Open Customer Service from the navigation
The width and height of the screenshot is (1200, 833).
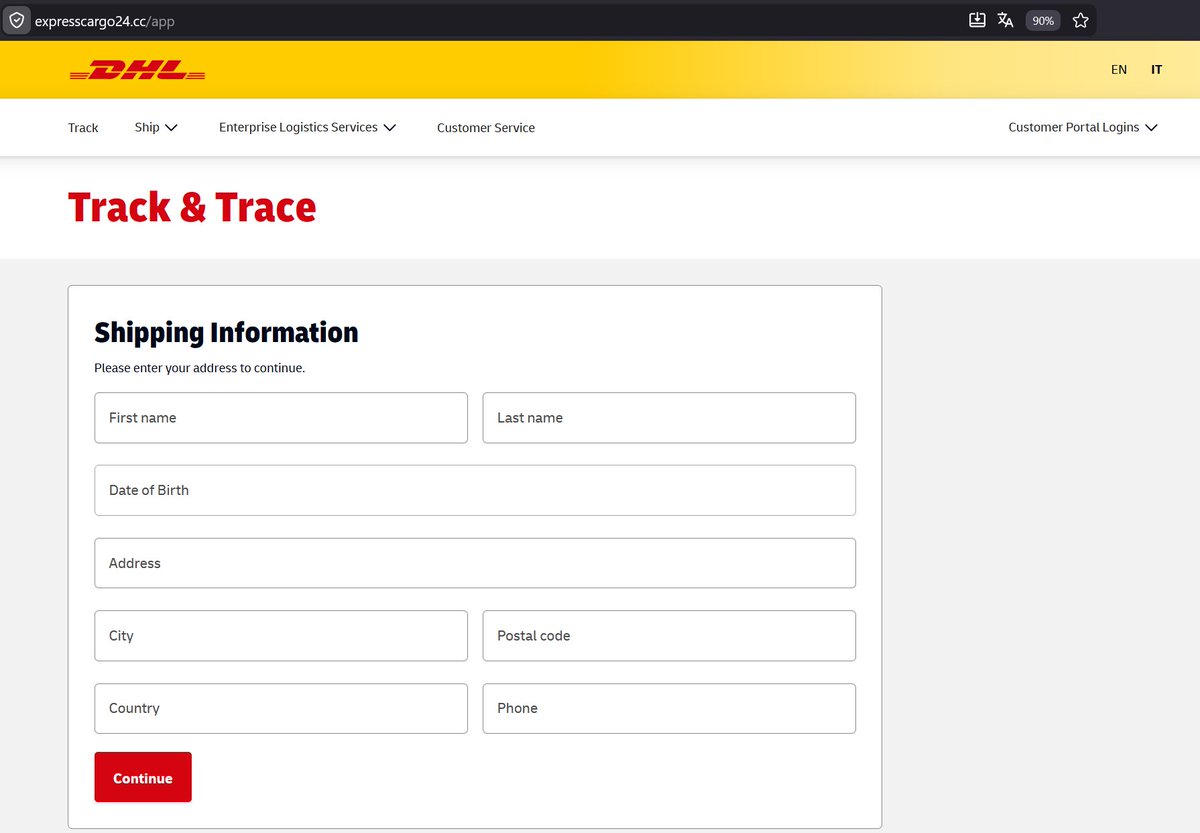486,127
